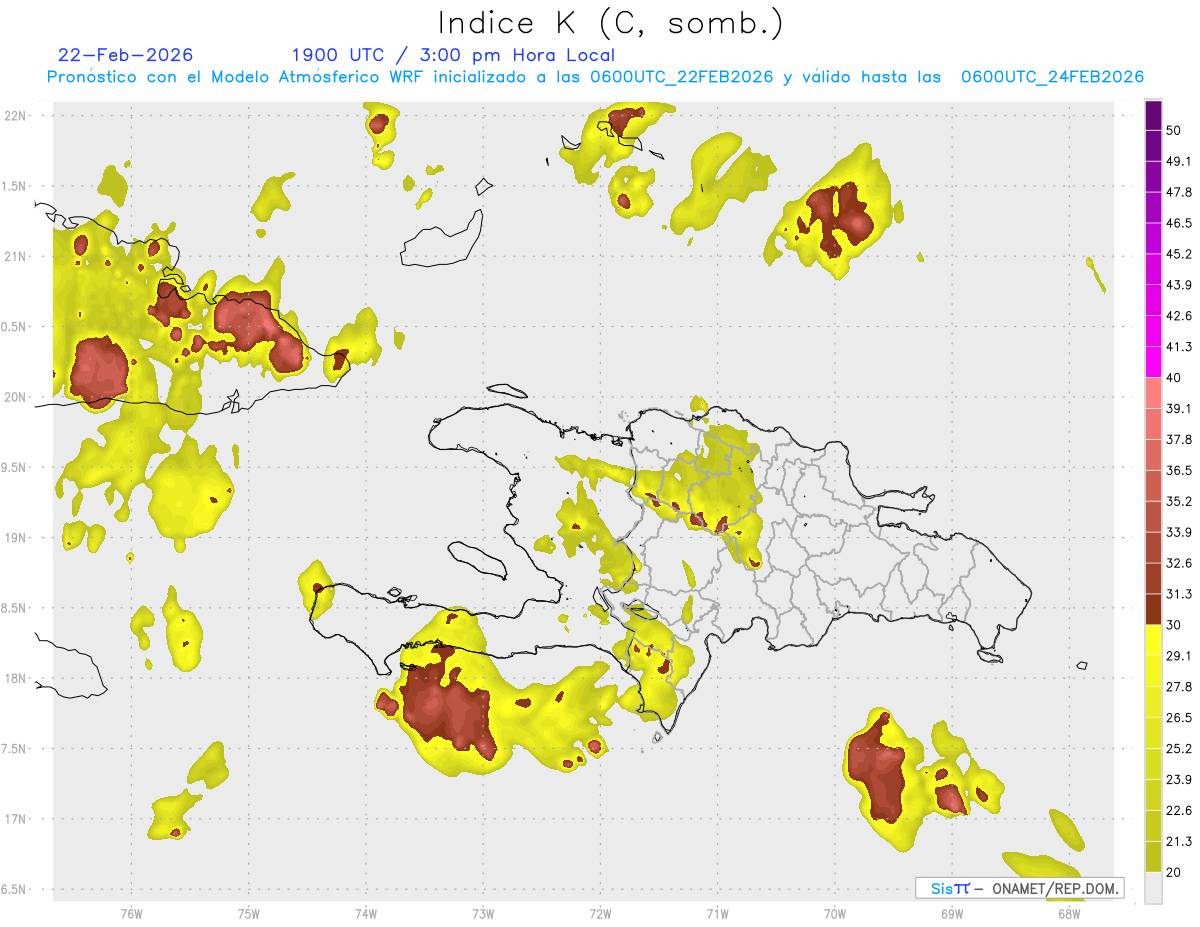Click the "72W" longitude label
1200x927 pixels.
click(x=600, y=913)
